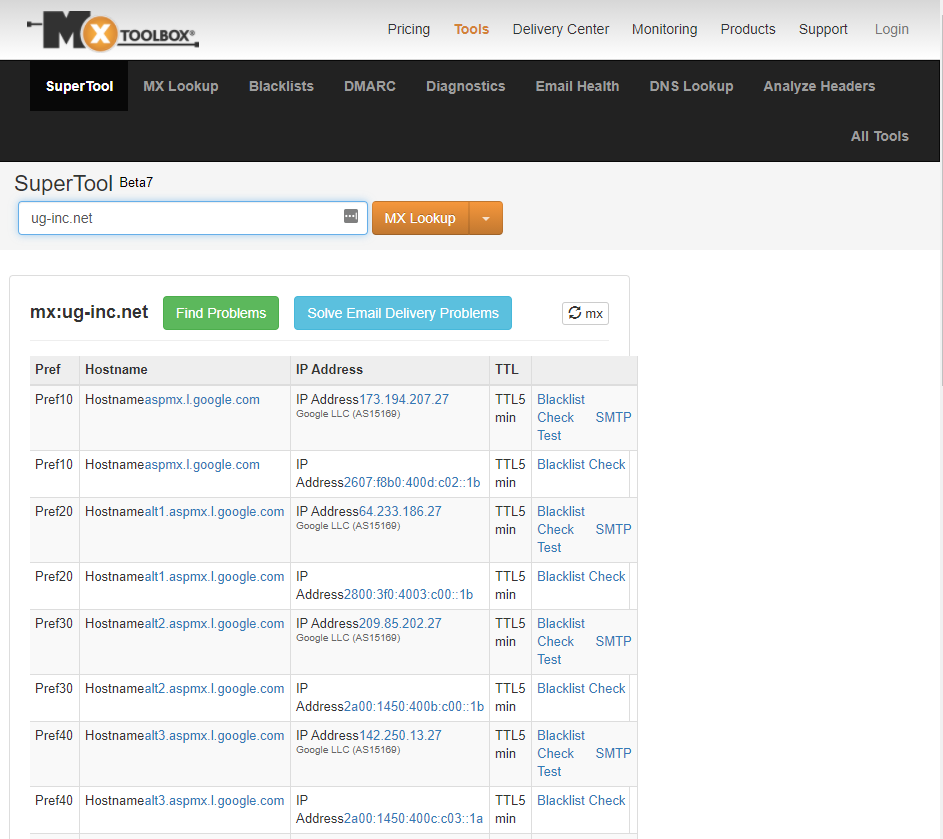Click Blacklist Check for 2a00:1450:400b:c00::1b row
Image resolution: width=943 pixels, height=839 pixels.
point(581,688)
